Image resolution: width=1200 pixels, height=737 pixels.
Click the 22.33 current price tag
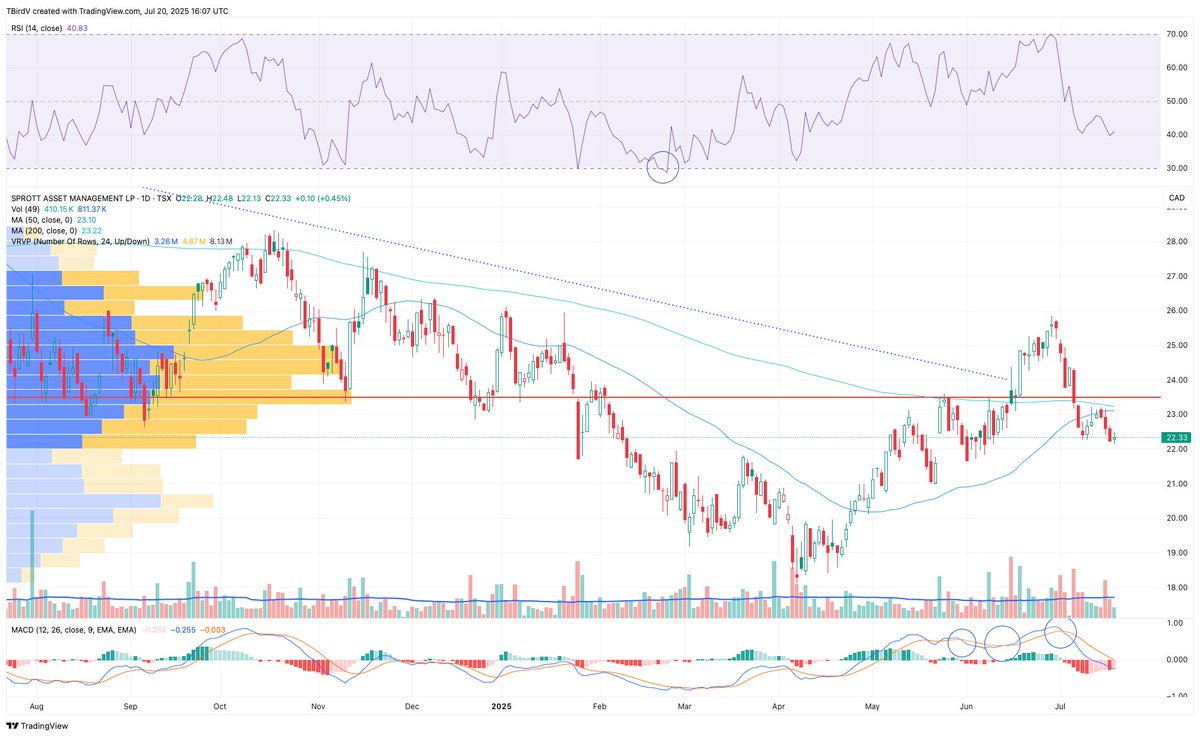pyautogui.click(x=1176, y=437)
